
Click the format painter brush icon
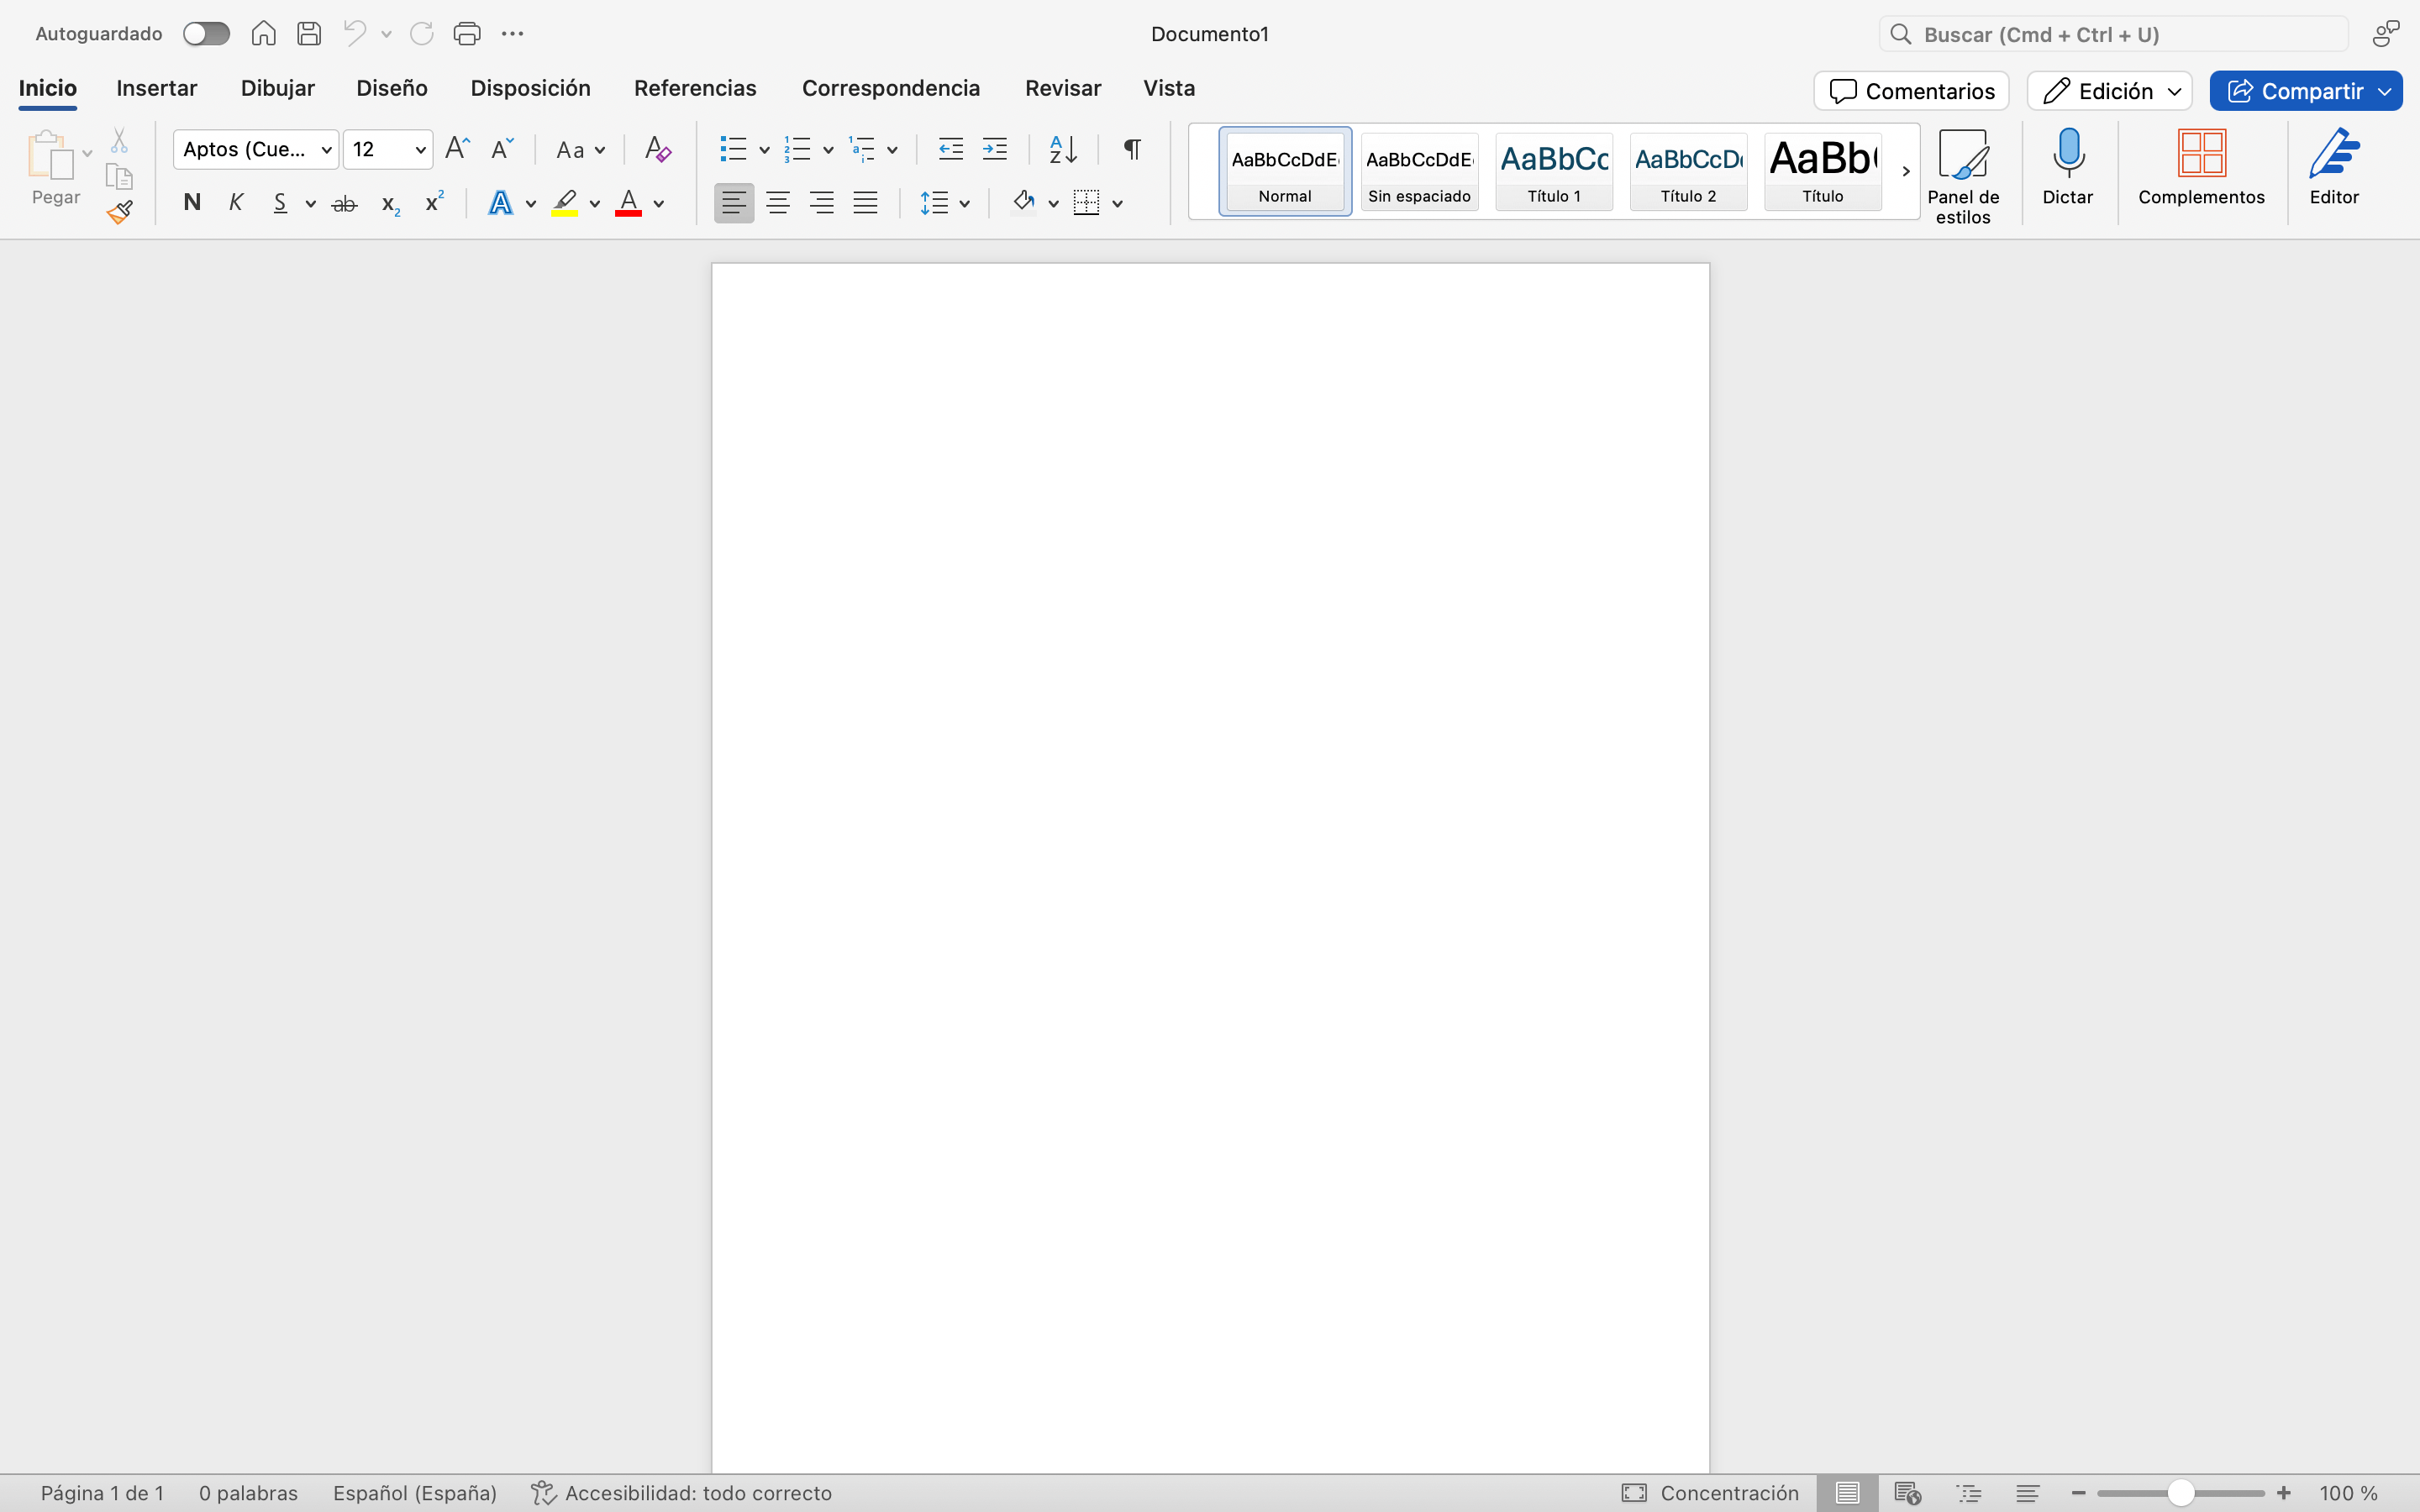120,212
